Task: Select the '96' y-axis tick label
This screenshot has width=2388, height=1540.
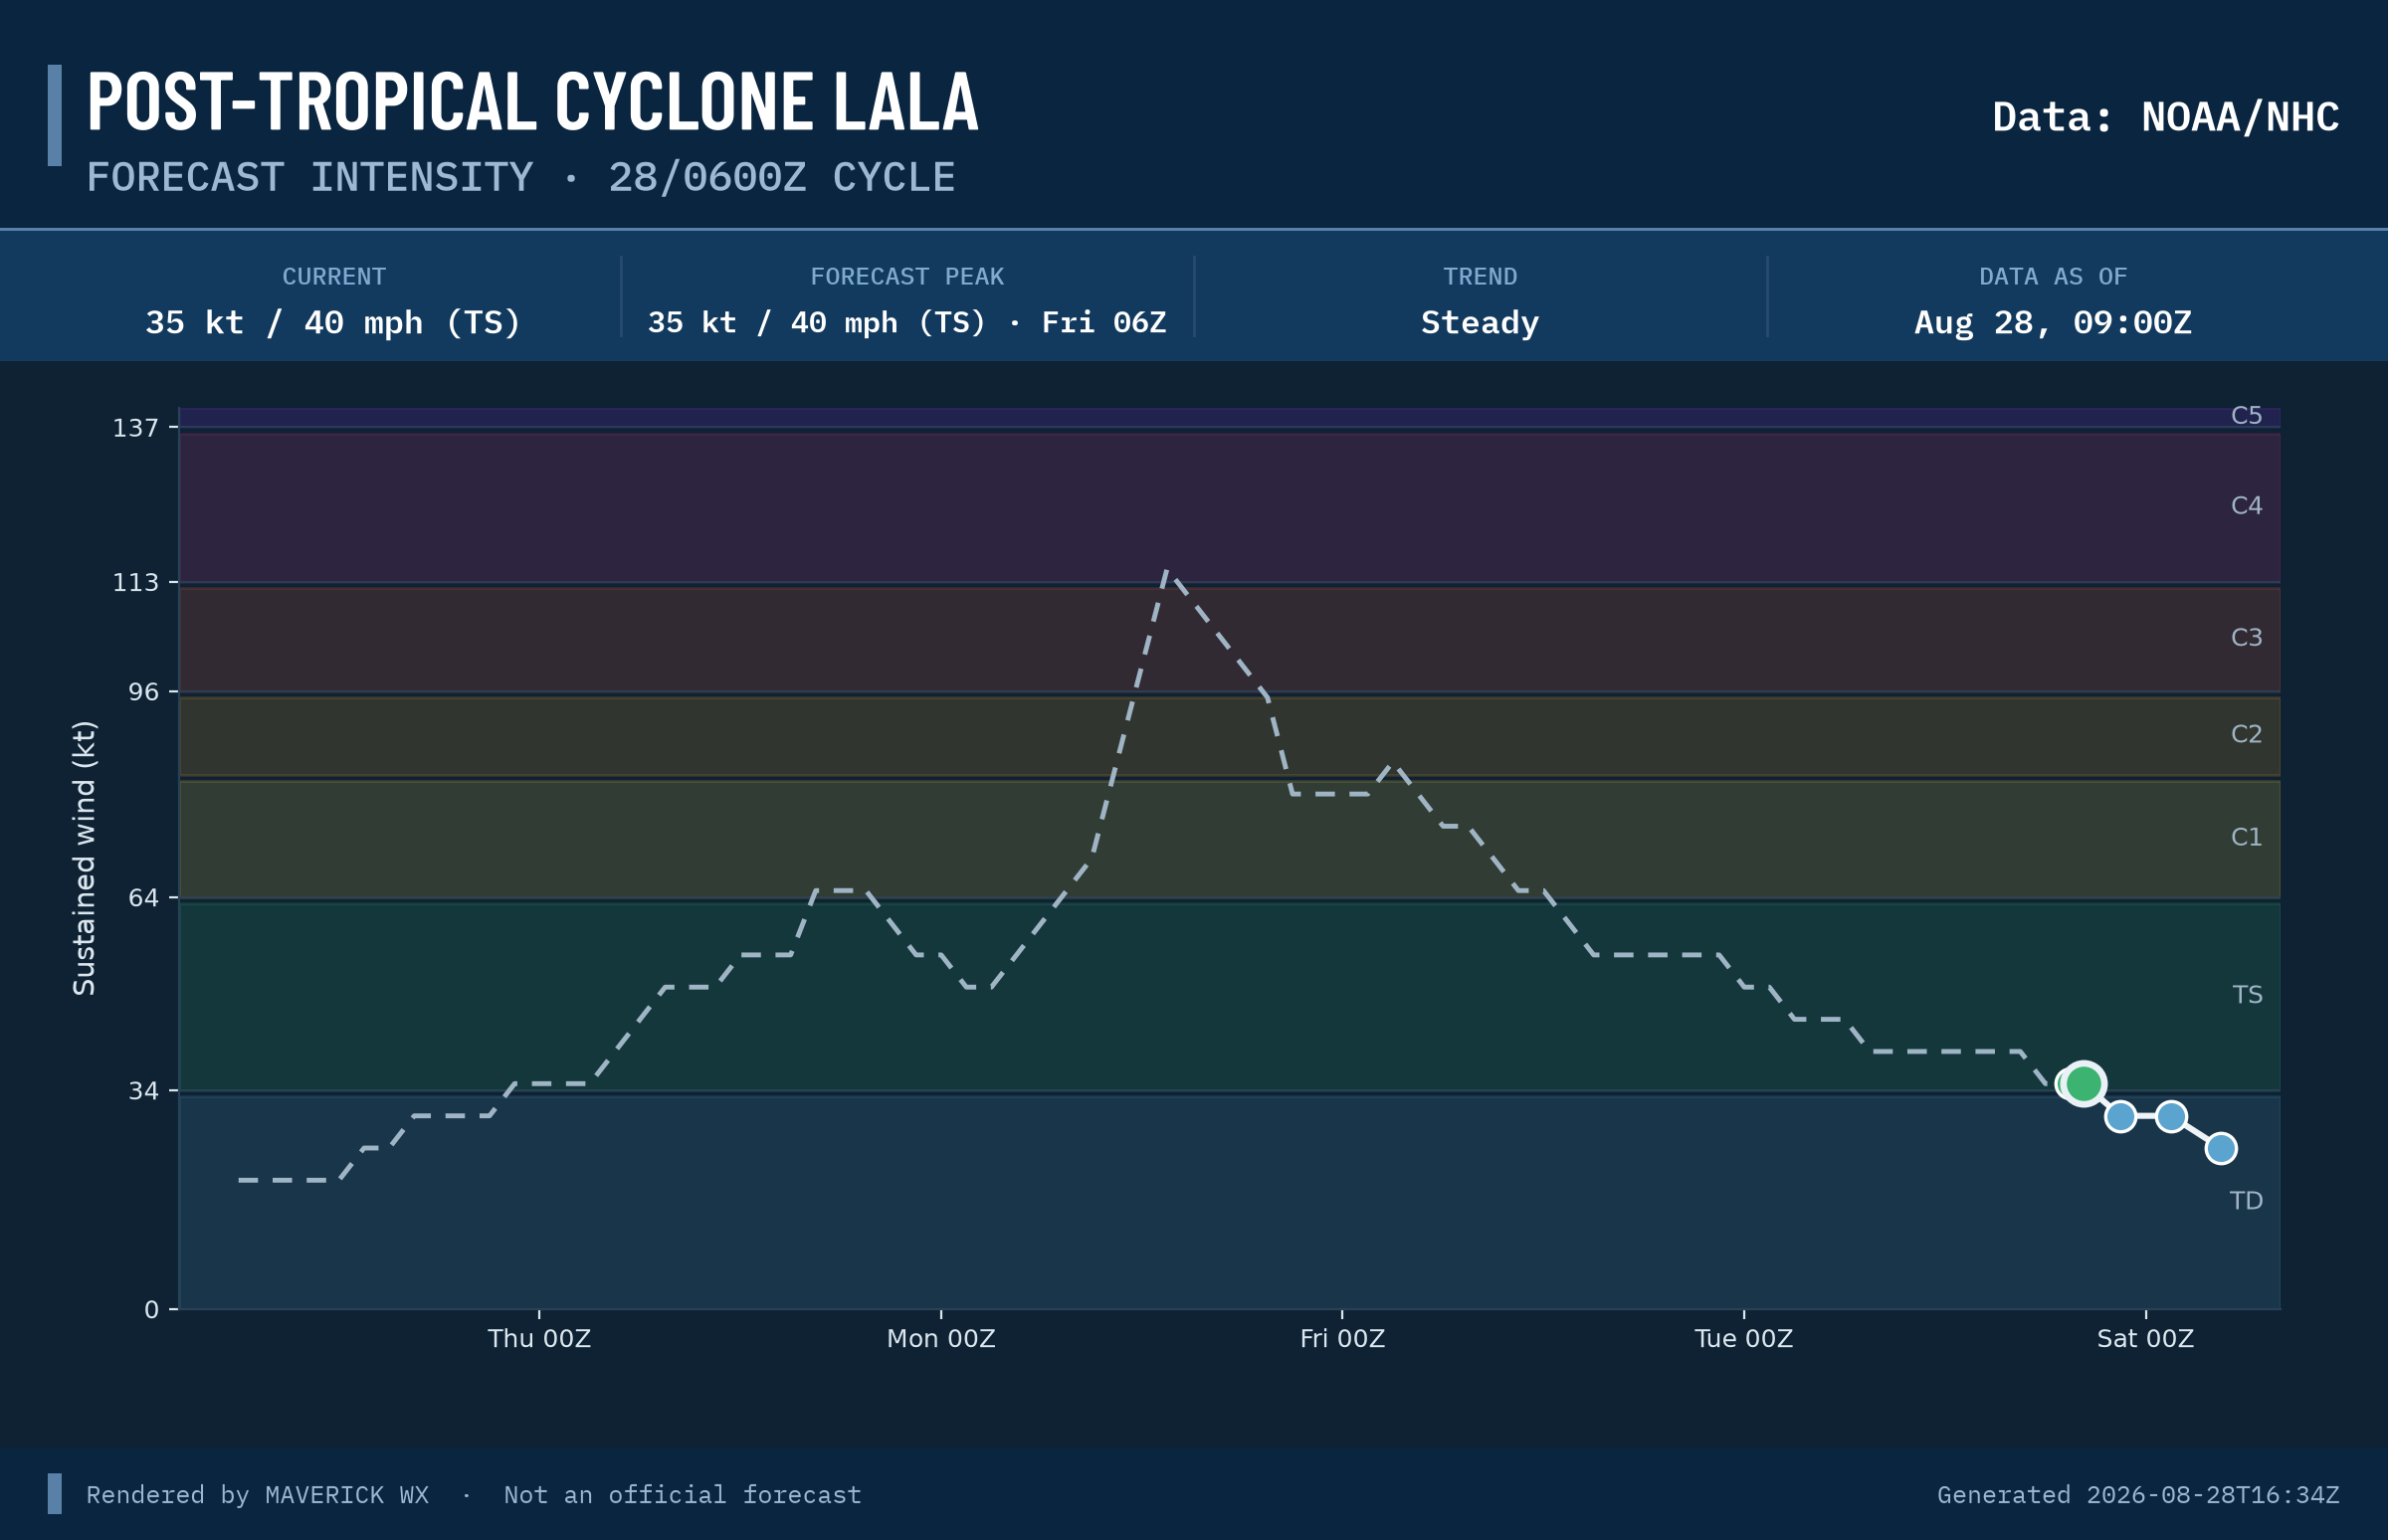Action: tap(144, 692)
